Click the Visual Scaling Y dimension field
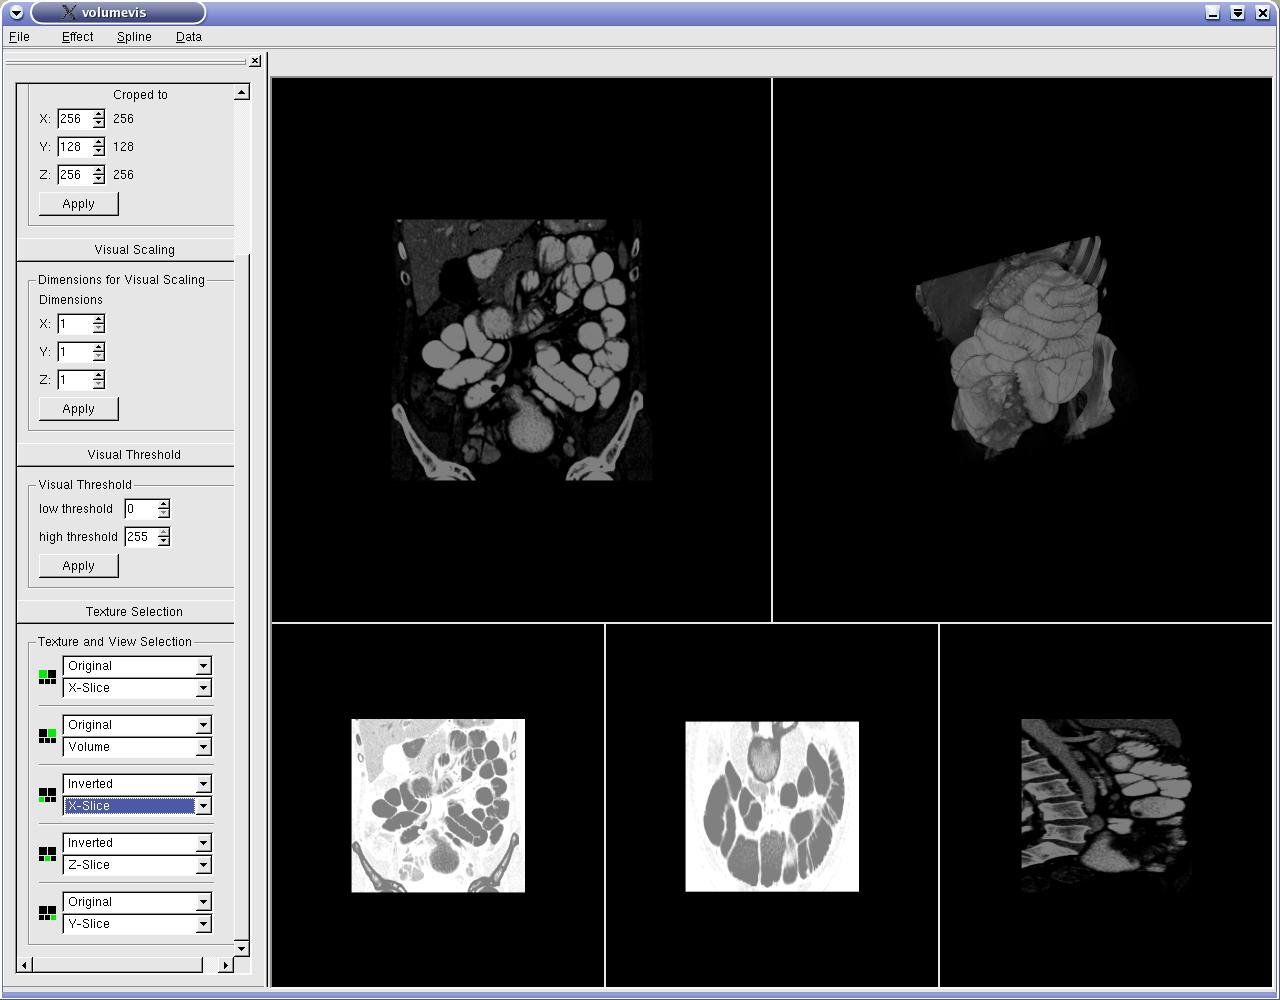The width and height of the screenshot is (1280, 1000). (74, 352)
